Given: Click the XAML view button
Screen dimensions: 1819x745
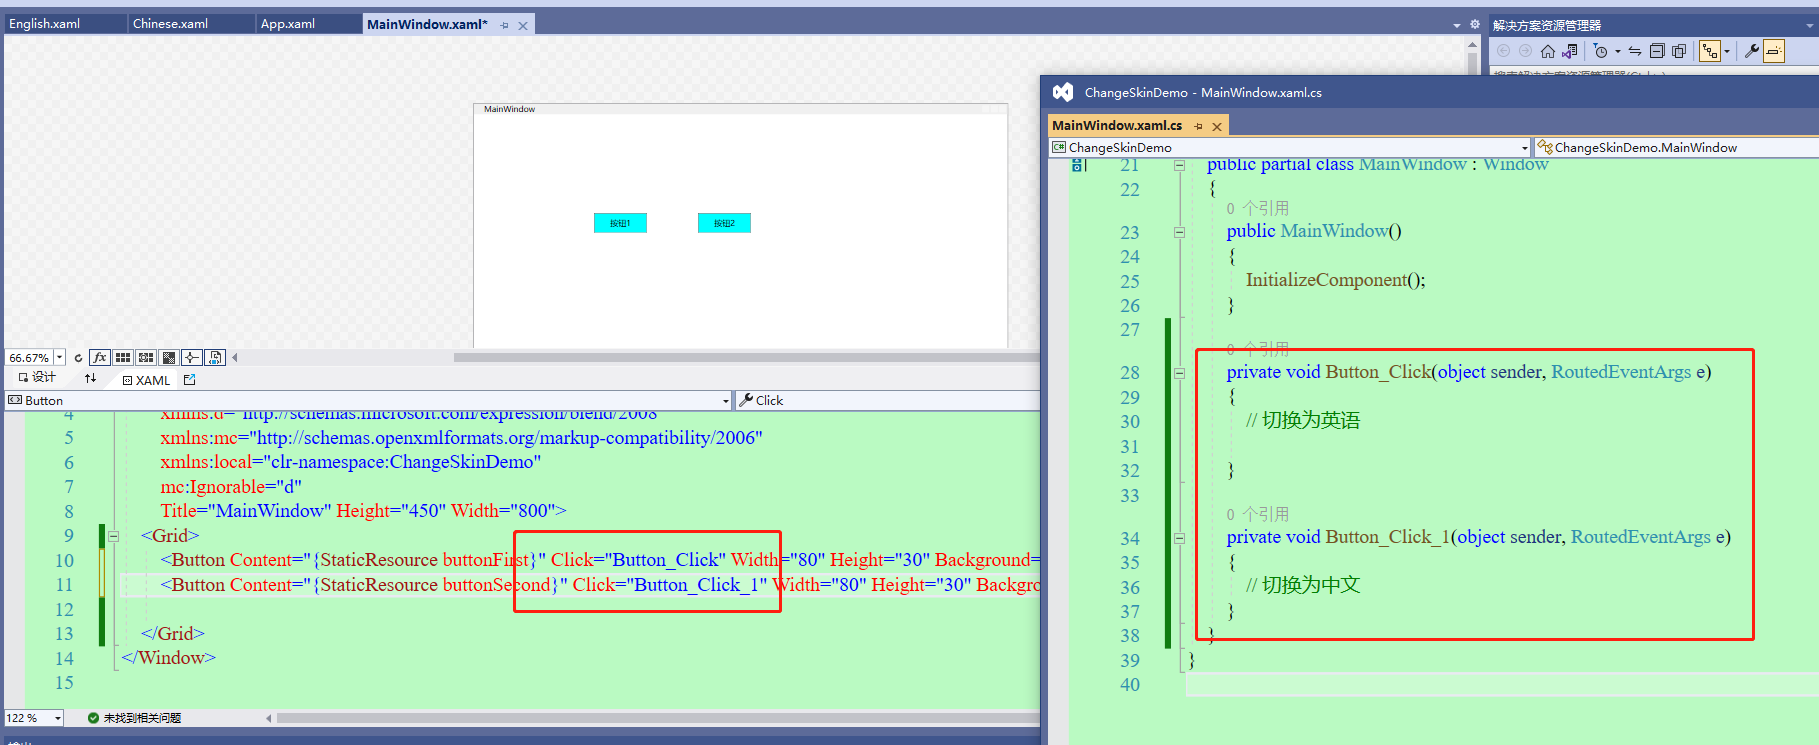Looking at the screenshot, I should coord(146,380).
